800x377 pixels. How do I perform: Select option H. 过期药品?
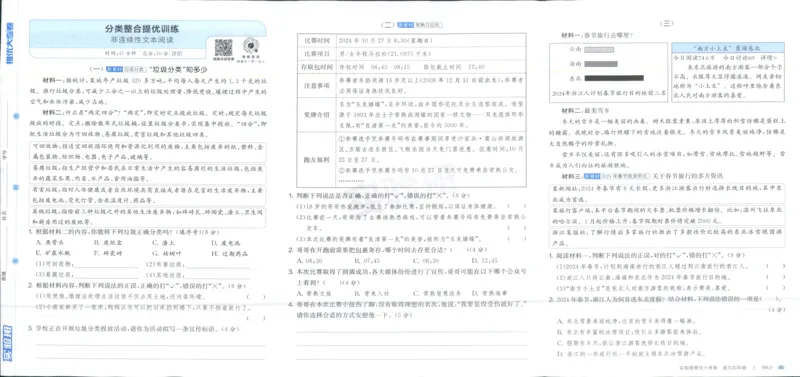[x=229, y=253]
